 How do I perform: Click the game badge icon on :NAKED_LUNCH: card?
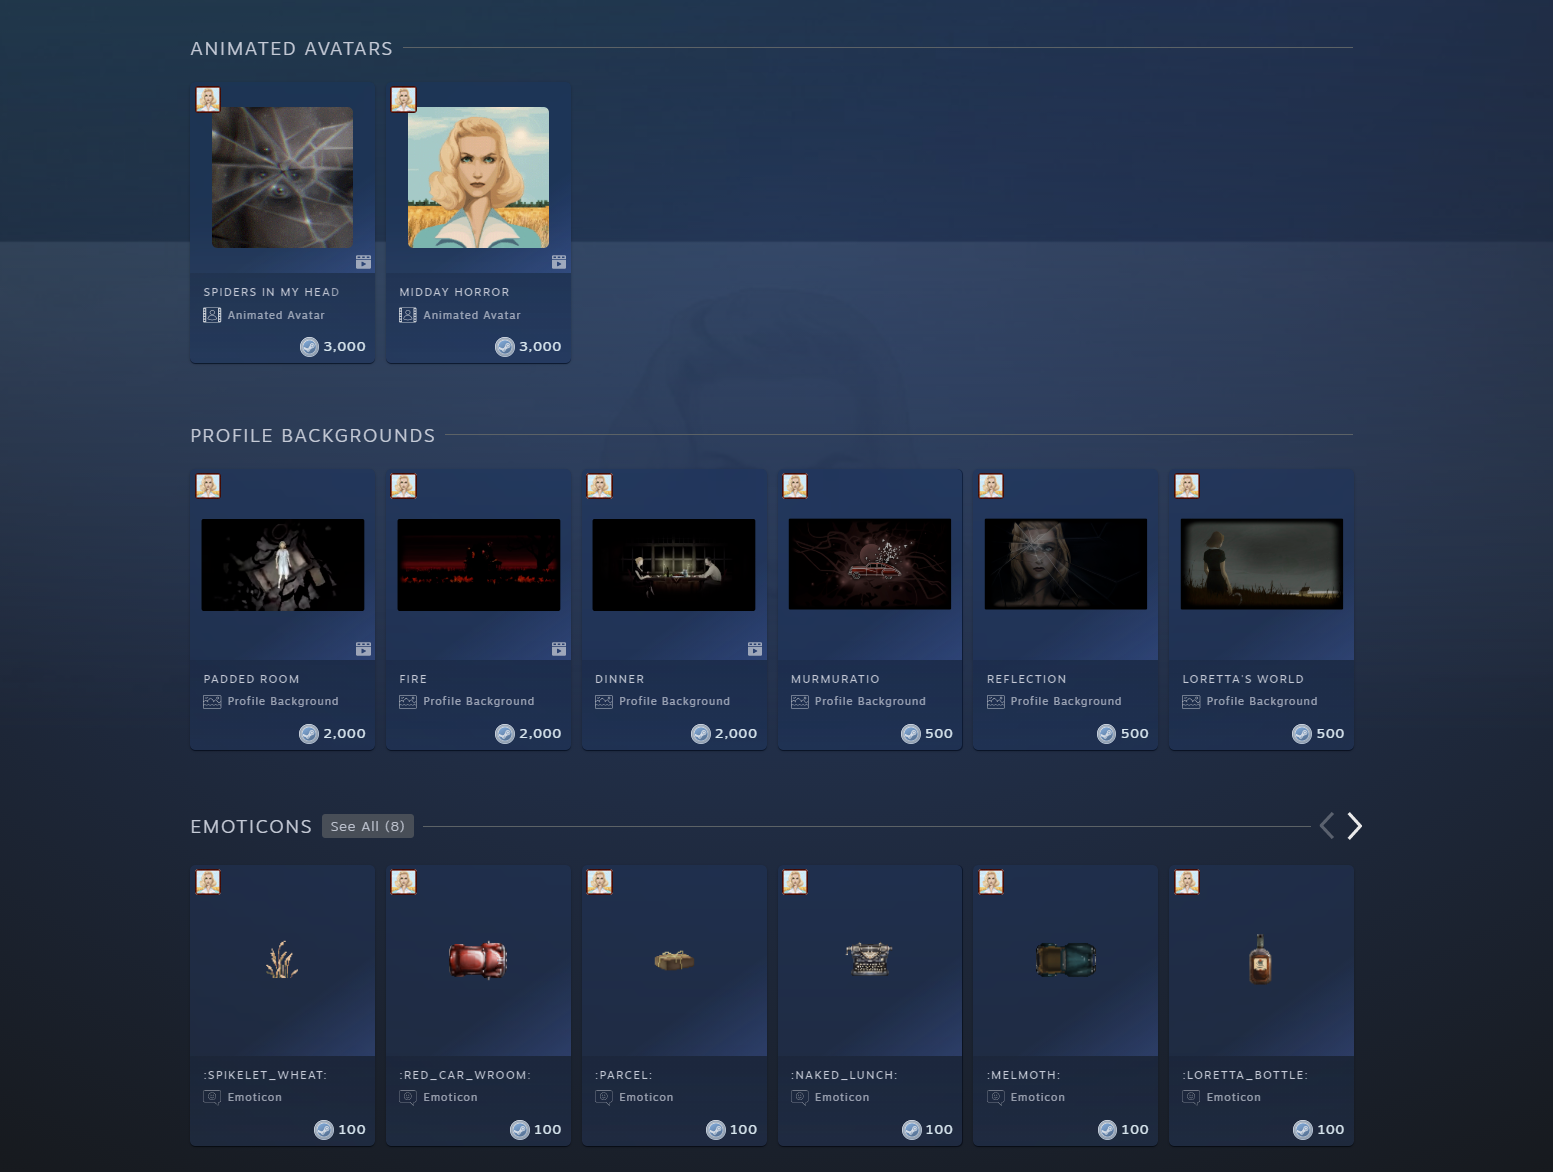point(795,882)
